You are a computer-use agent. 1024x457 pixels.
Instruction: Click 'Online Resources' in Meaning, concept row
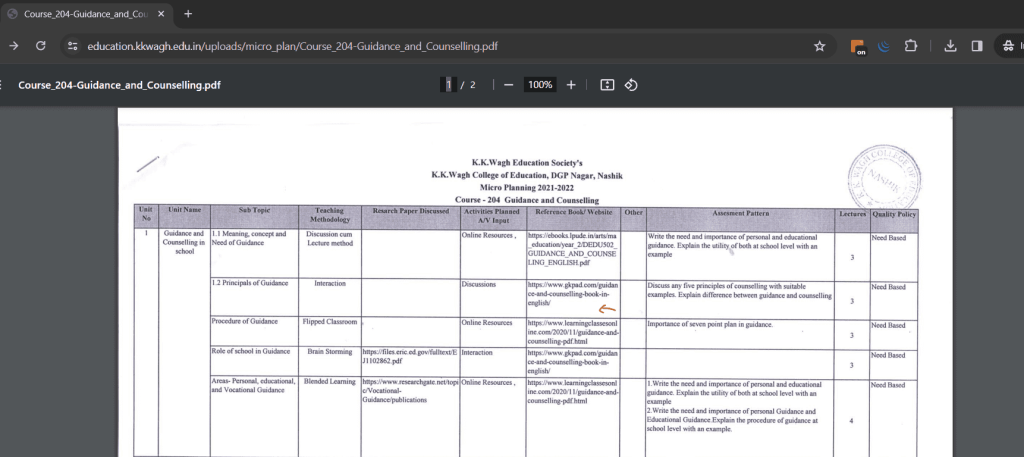489,234
